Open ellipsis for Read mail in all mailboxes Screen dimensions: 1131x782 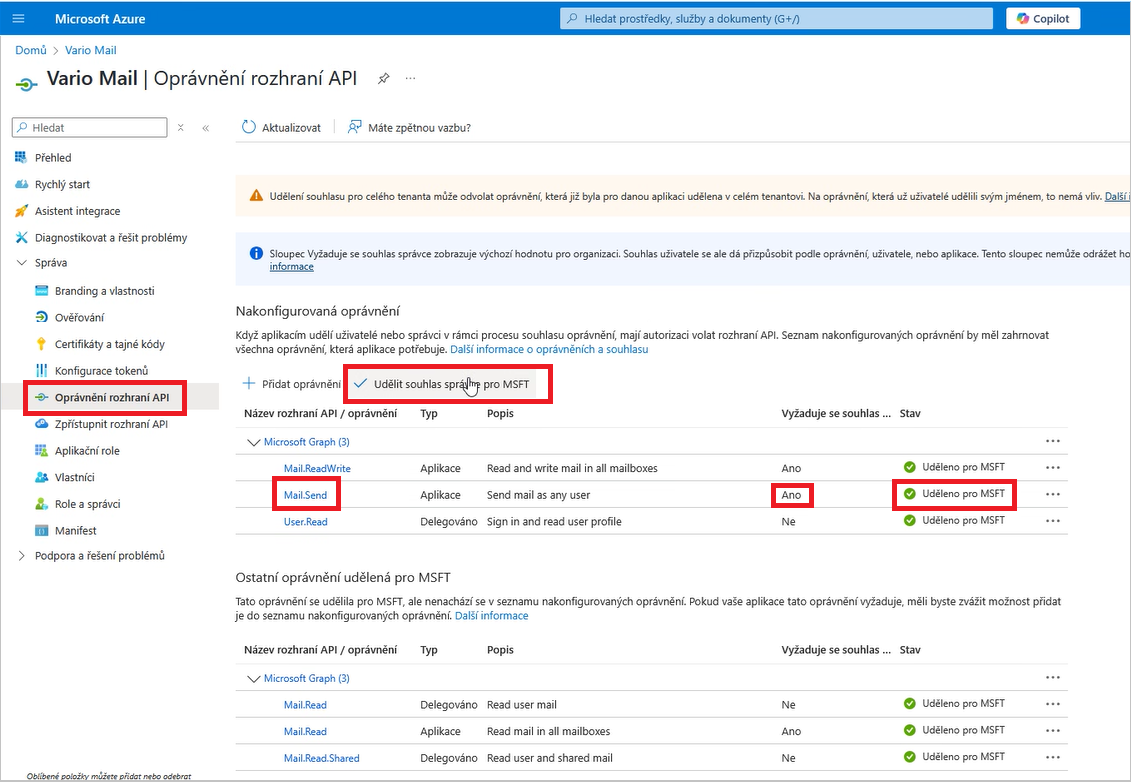coord(1052,731)
